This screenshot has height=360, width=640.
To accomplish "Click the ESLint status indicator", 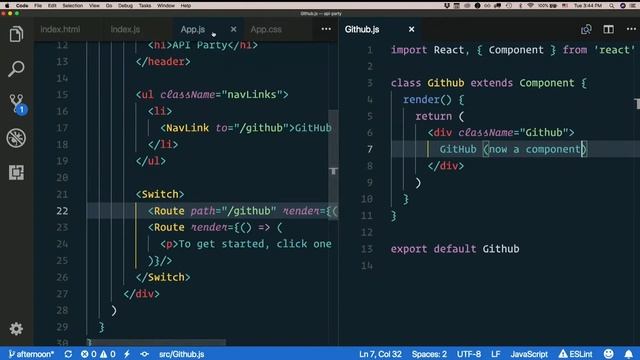I will (576, 354).
